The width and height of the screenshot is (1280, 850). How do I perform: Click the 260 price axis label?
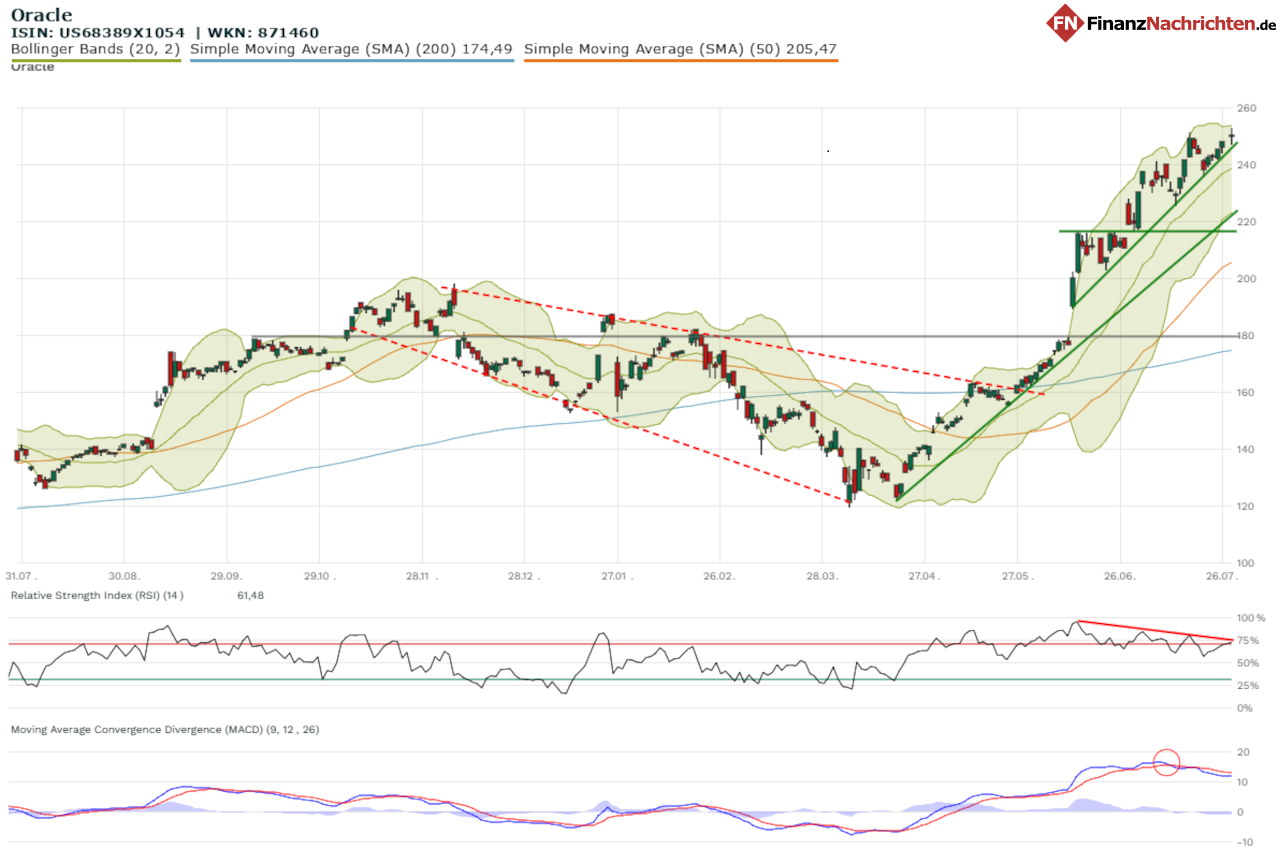(x=1246, y=108)
